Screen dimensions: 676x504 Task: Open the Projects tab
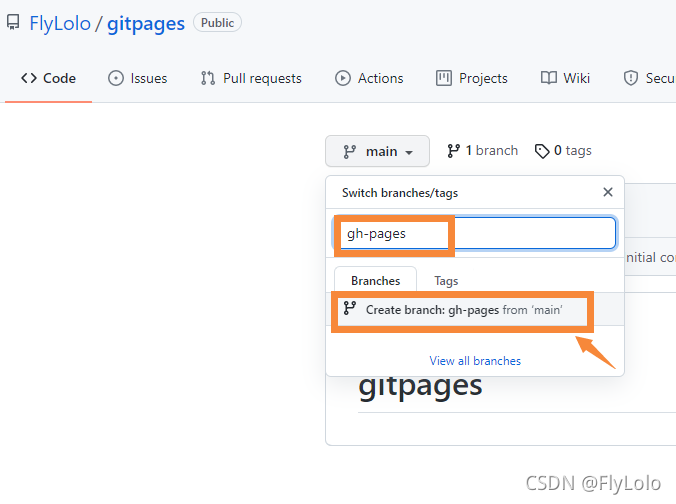(x=472, y=78)
